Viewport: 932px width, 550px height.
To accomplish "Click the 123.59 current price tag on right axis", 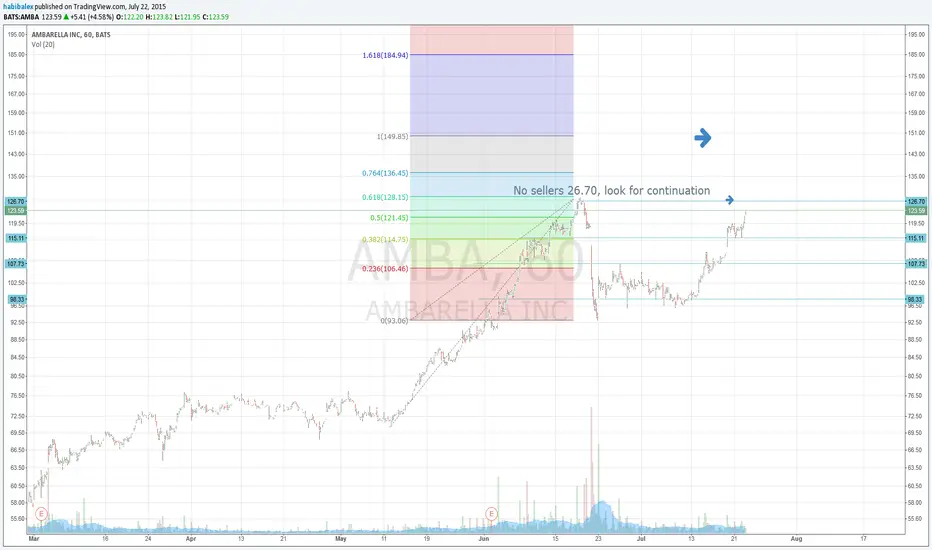I will click(x=915, y=210).
